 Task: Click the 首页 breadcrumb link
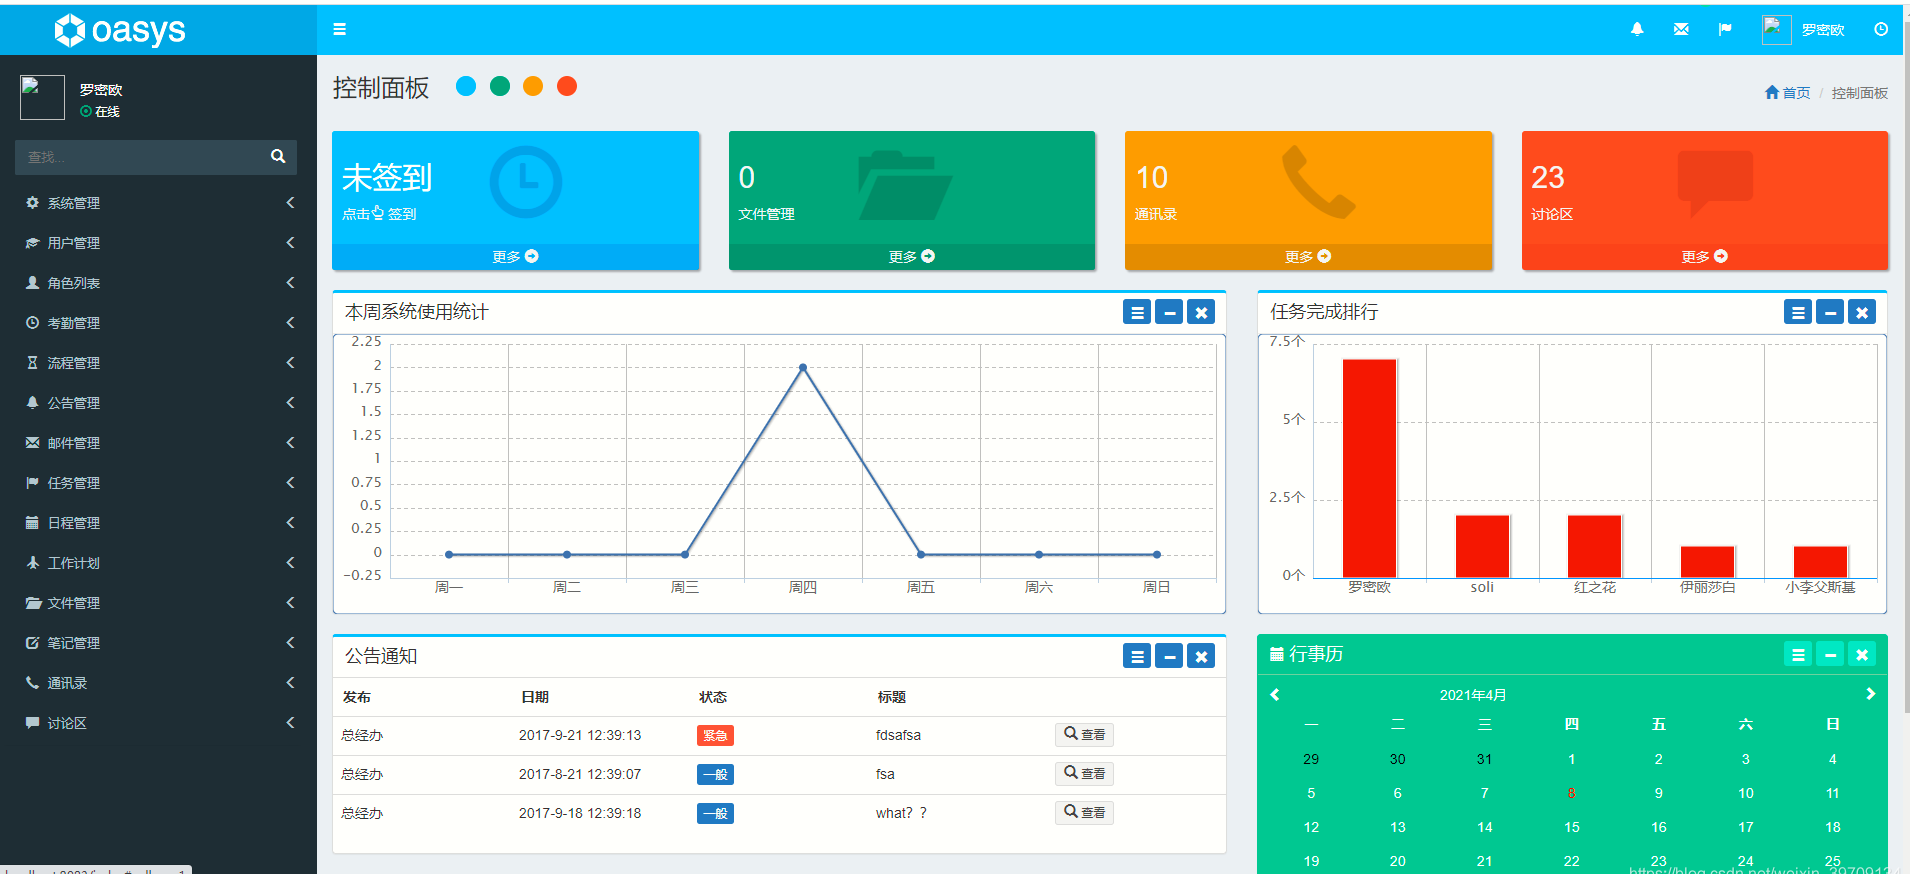click(1787, 93)
